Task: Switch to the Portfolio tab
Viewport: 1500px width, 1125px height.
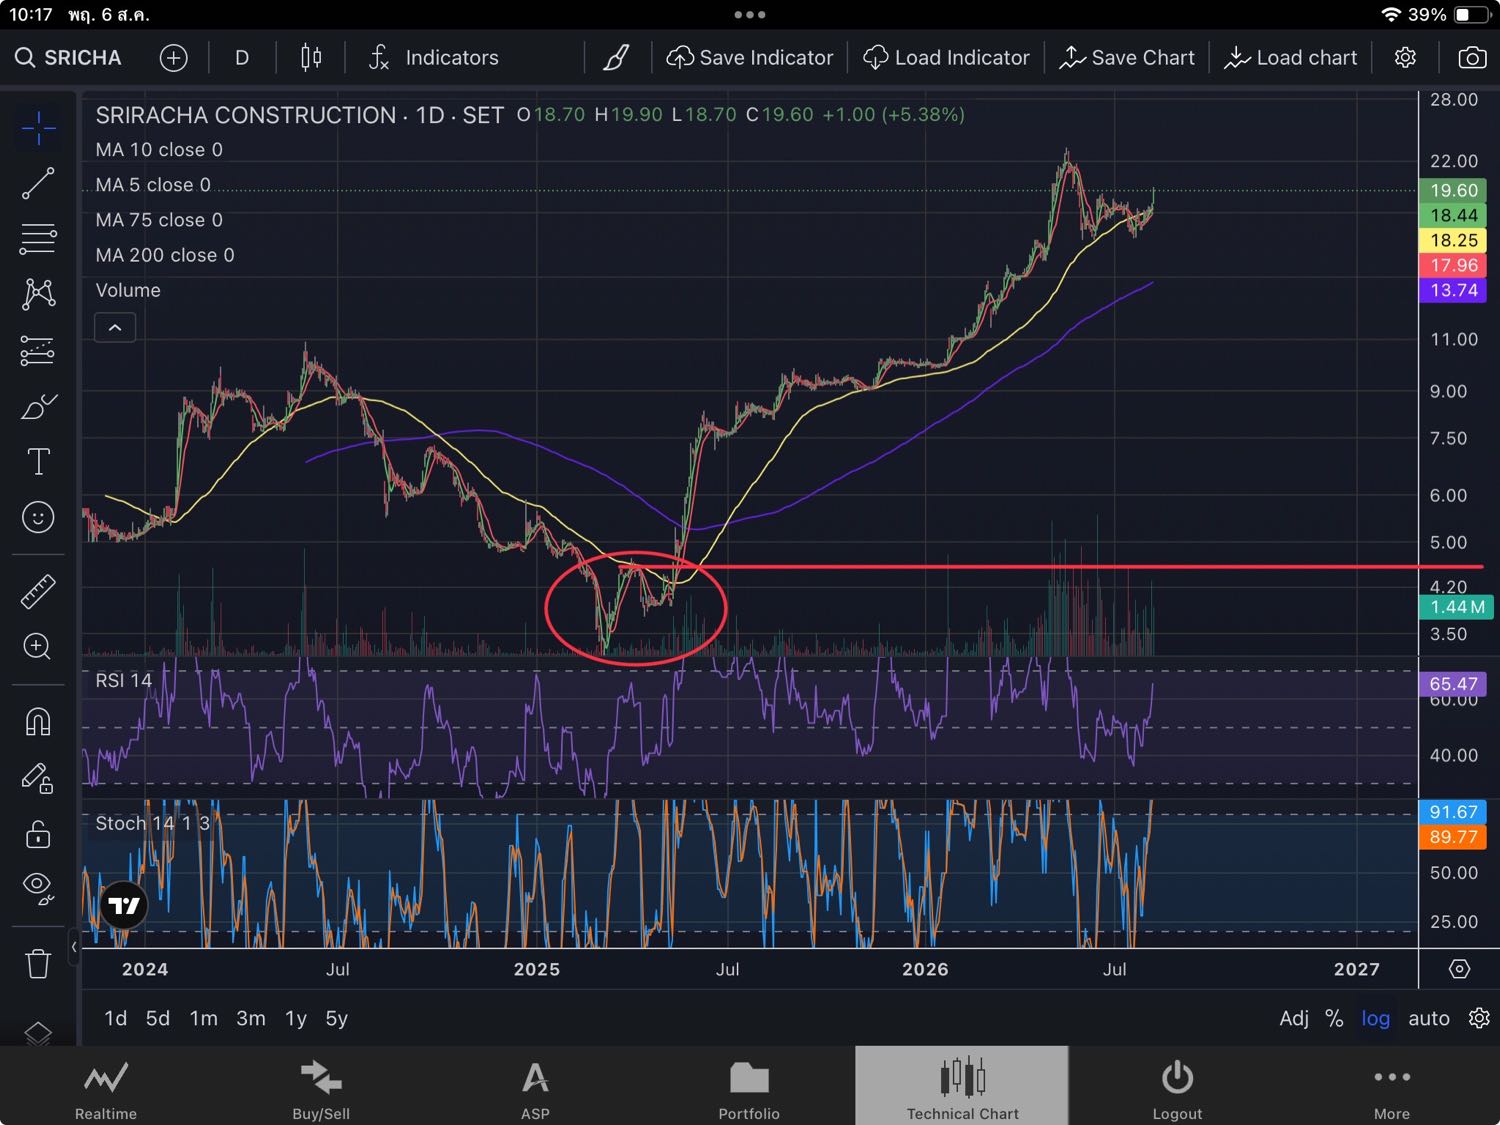Action: (x=749, y=1086)
